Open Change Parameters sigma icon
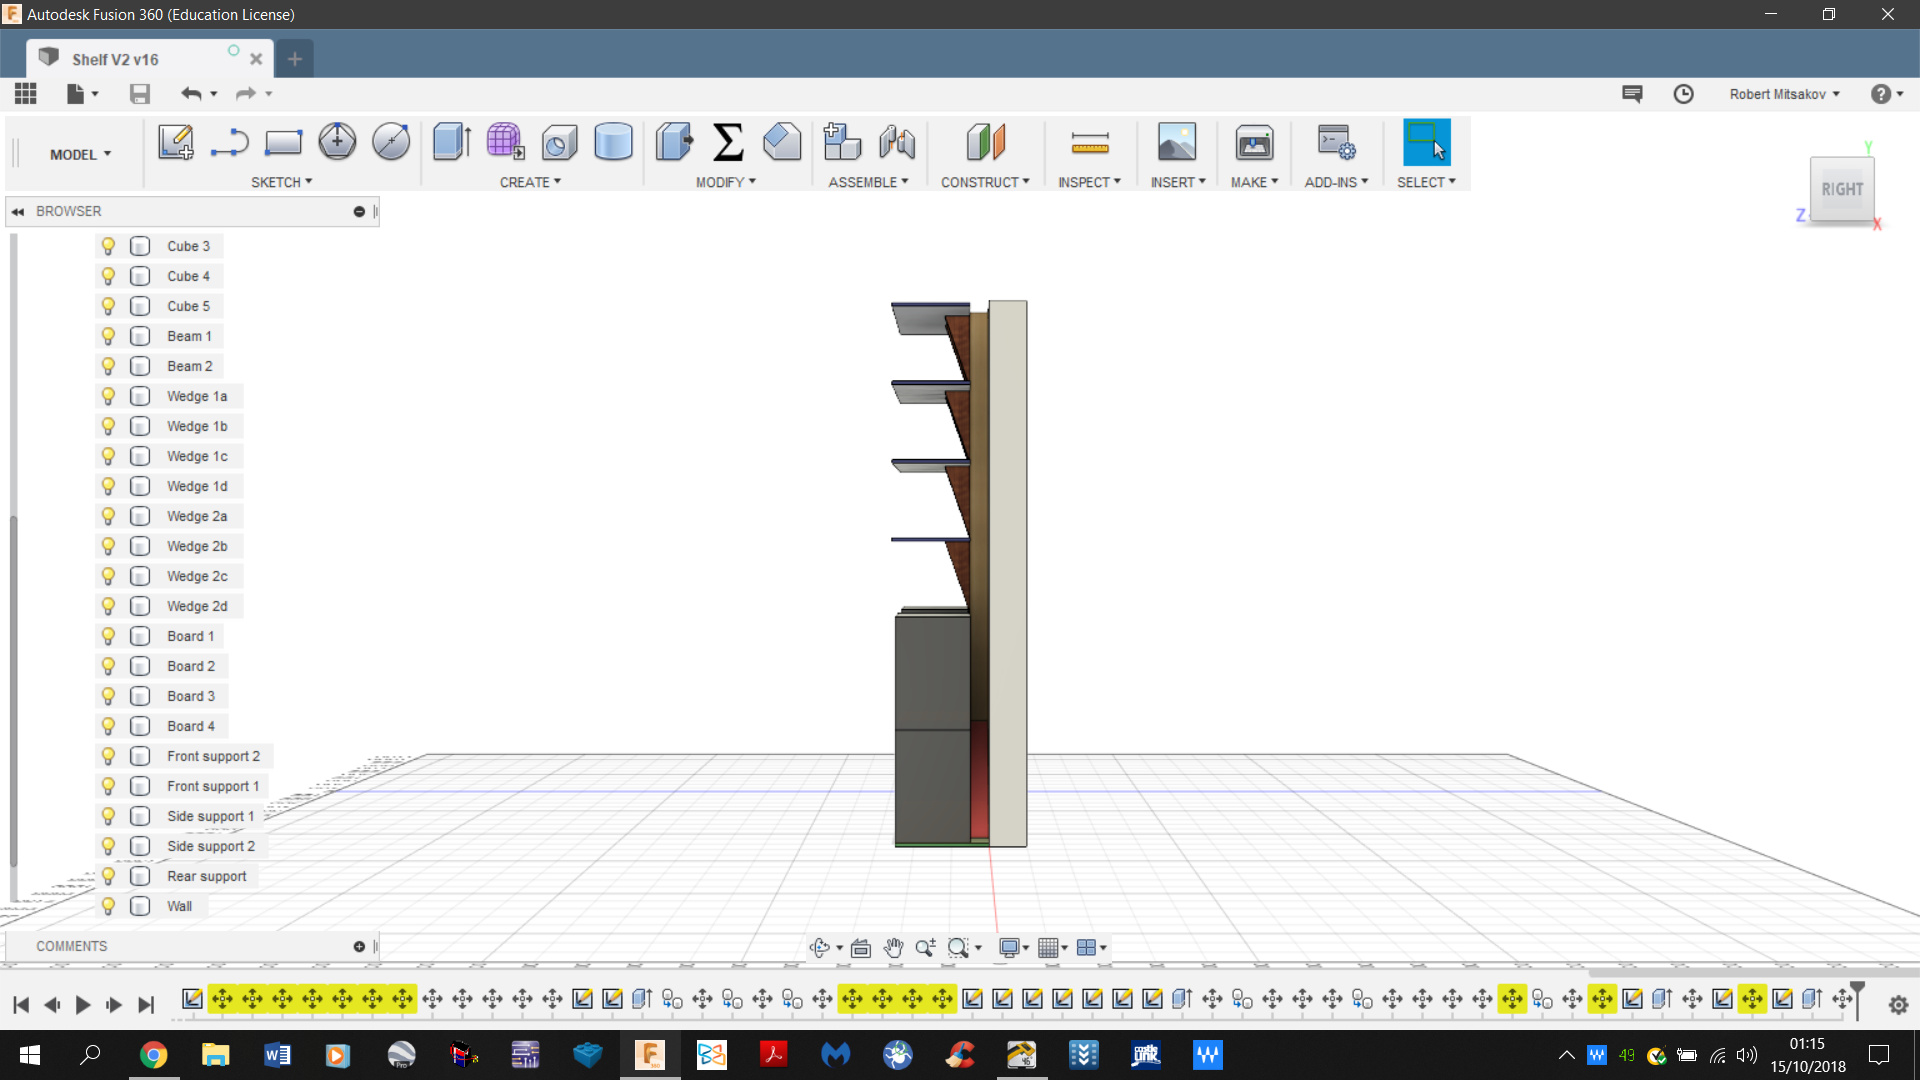This screenshot has height=1080, width=1920. tap(728, 142)
